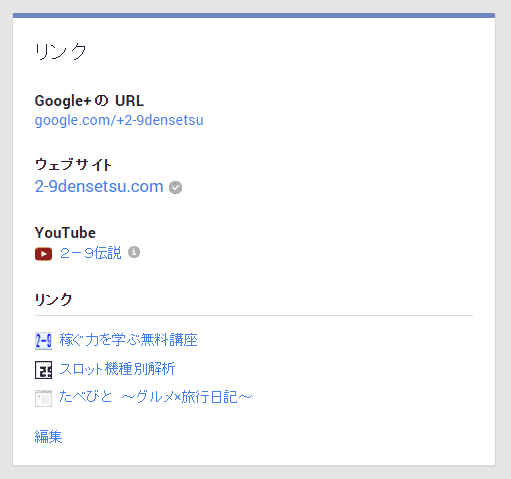Image resolution: width=511 pixels, height=479 pixels.
Task: Click the リンク card title
Action: pyautogui.click(x=61, y=52)
